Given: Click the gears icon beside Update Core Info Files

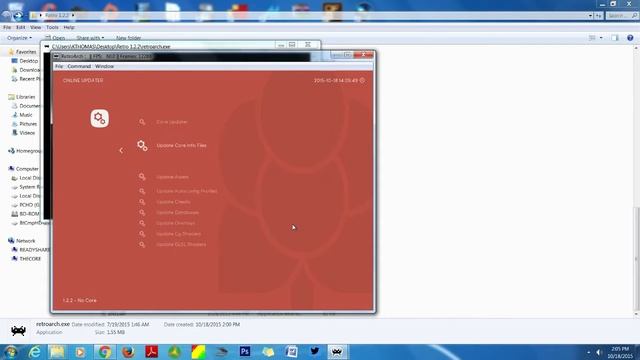Looking at the screenshot, I should 142,145.
